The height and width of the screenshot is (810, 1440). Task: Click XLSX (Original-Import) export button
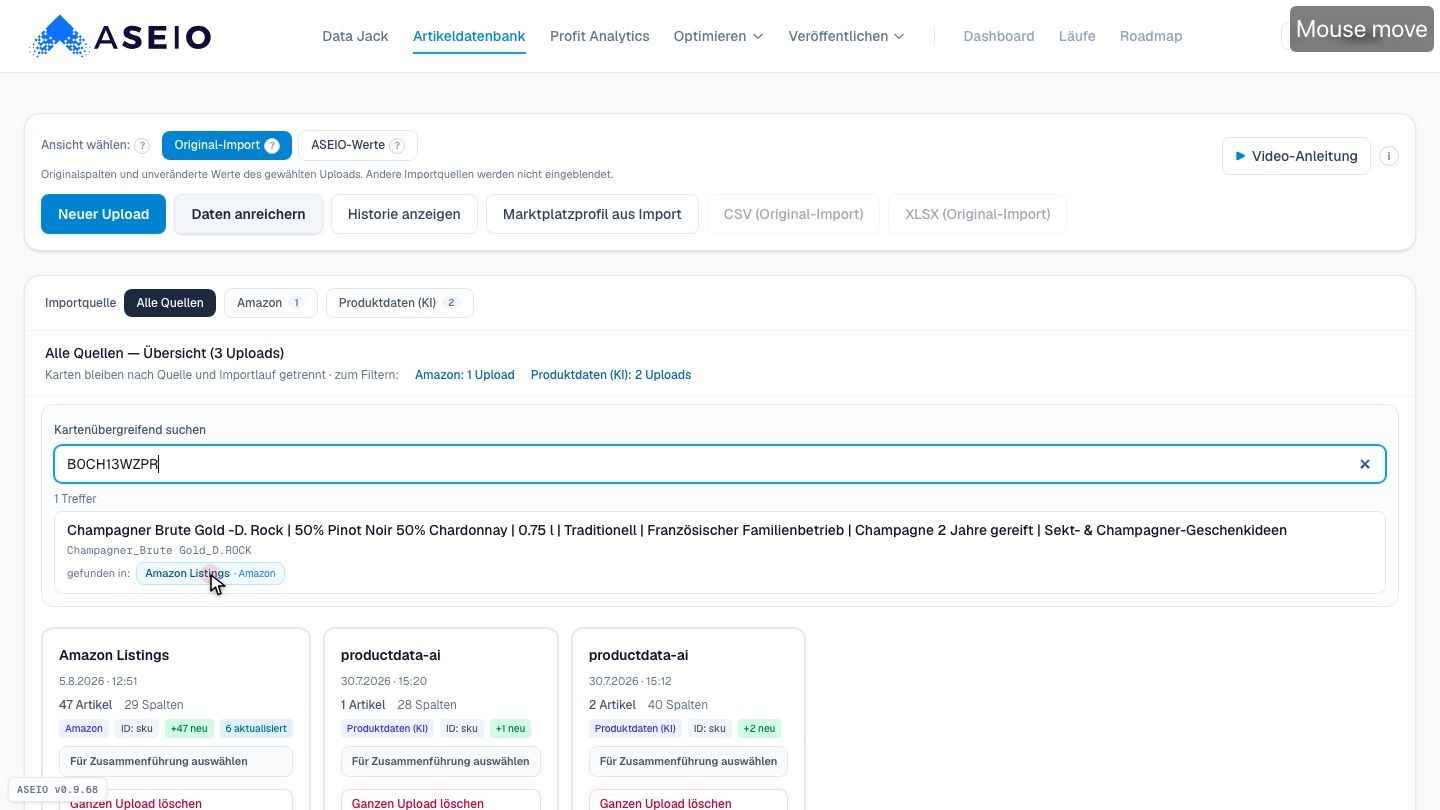[977, 214]
